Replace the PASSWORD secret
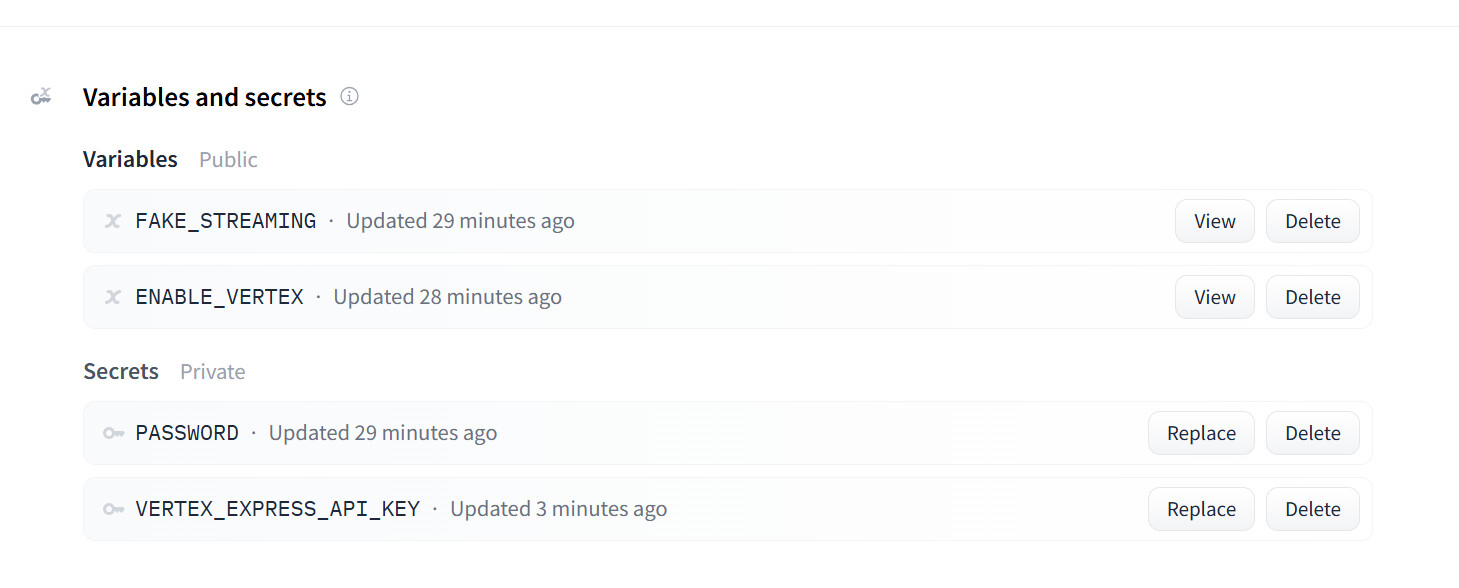 tap(1200, 433)
